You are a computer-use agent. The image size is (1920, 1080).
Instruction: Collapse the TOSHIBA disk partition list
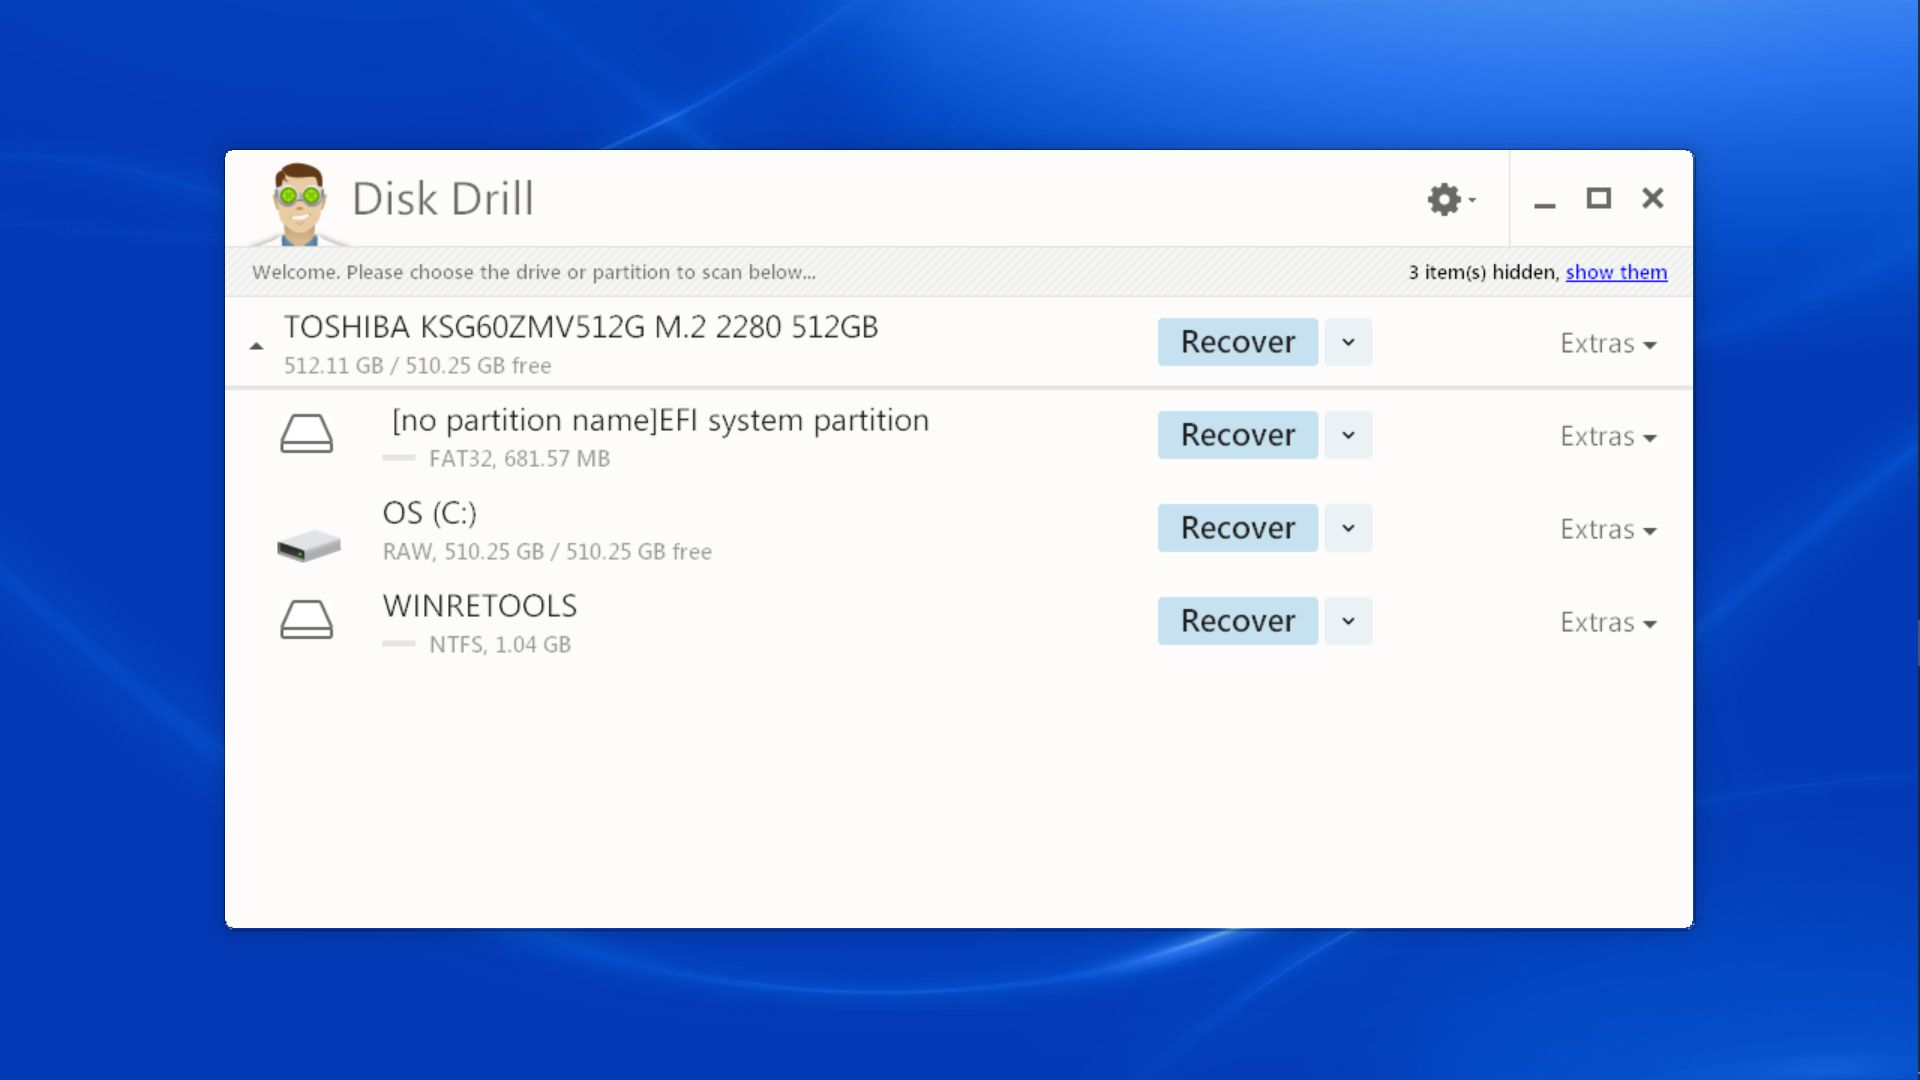pos(256,346)
